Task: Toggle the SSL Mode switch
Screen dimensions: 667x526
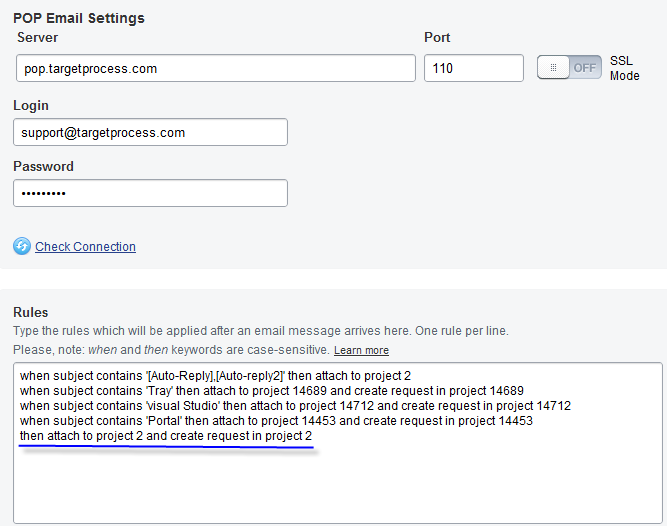Action: click(x=570, y=67)
